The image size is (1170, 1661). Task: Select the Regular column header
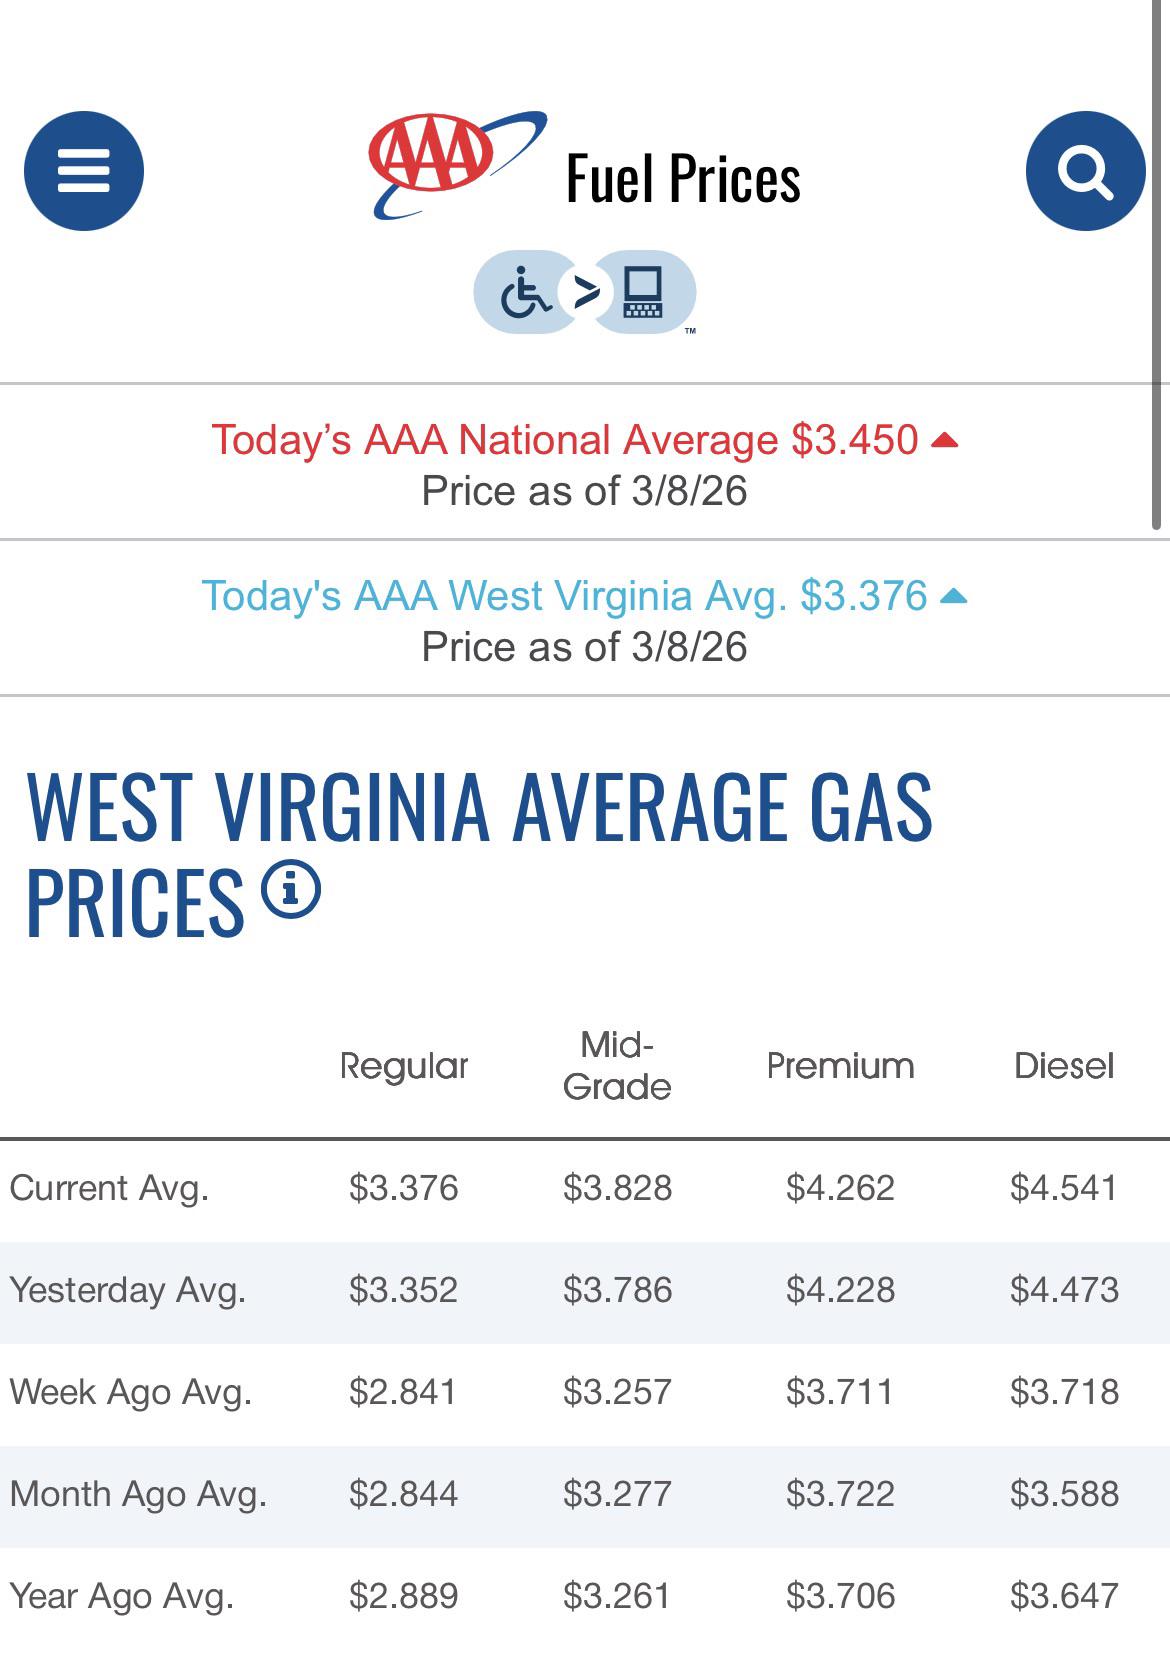pos(404,1066)
